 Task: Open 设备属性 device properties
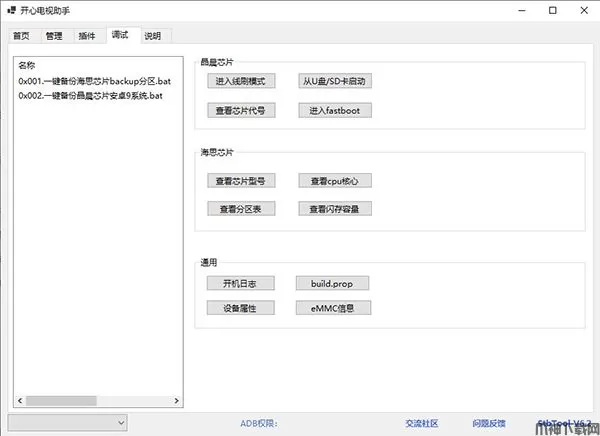(239, 308)
